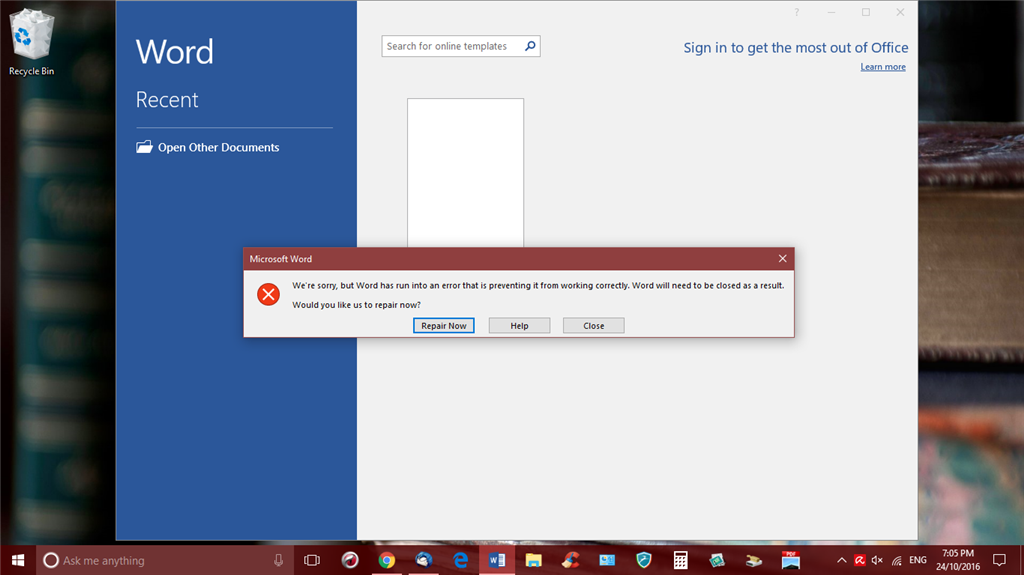
Task: Open the scanner app icon in taskbar
Action: pos(754,560)
